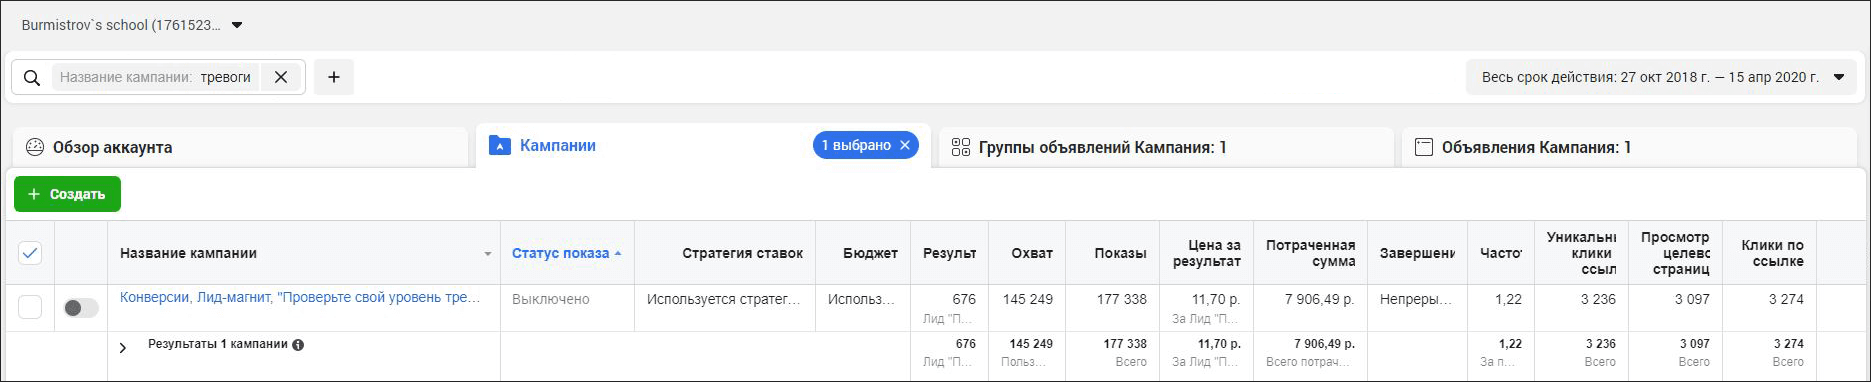1871x382 pixels.
Task: Remove the campaign name filter with X
Action: click(x=281, y=77)
